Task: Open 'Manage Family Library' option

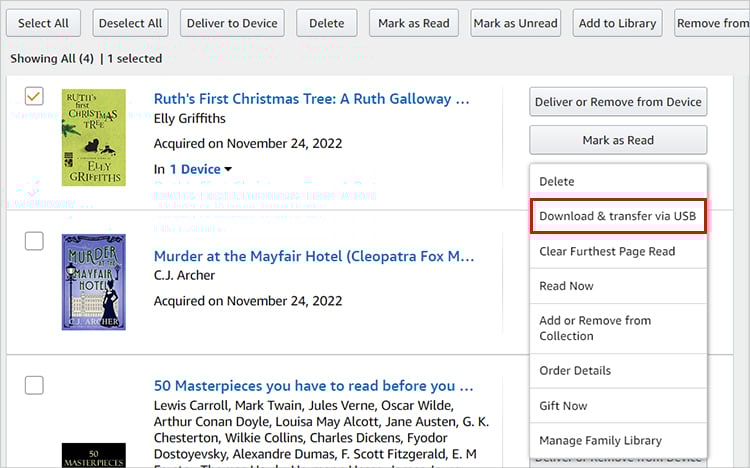Action: (600, 441)
